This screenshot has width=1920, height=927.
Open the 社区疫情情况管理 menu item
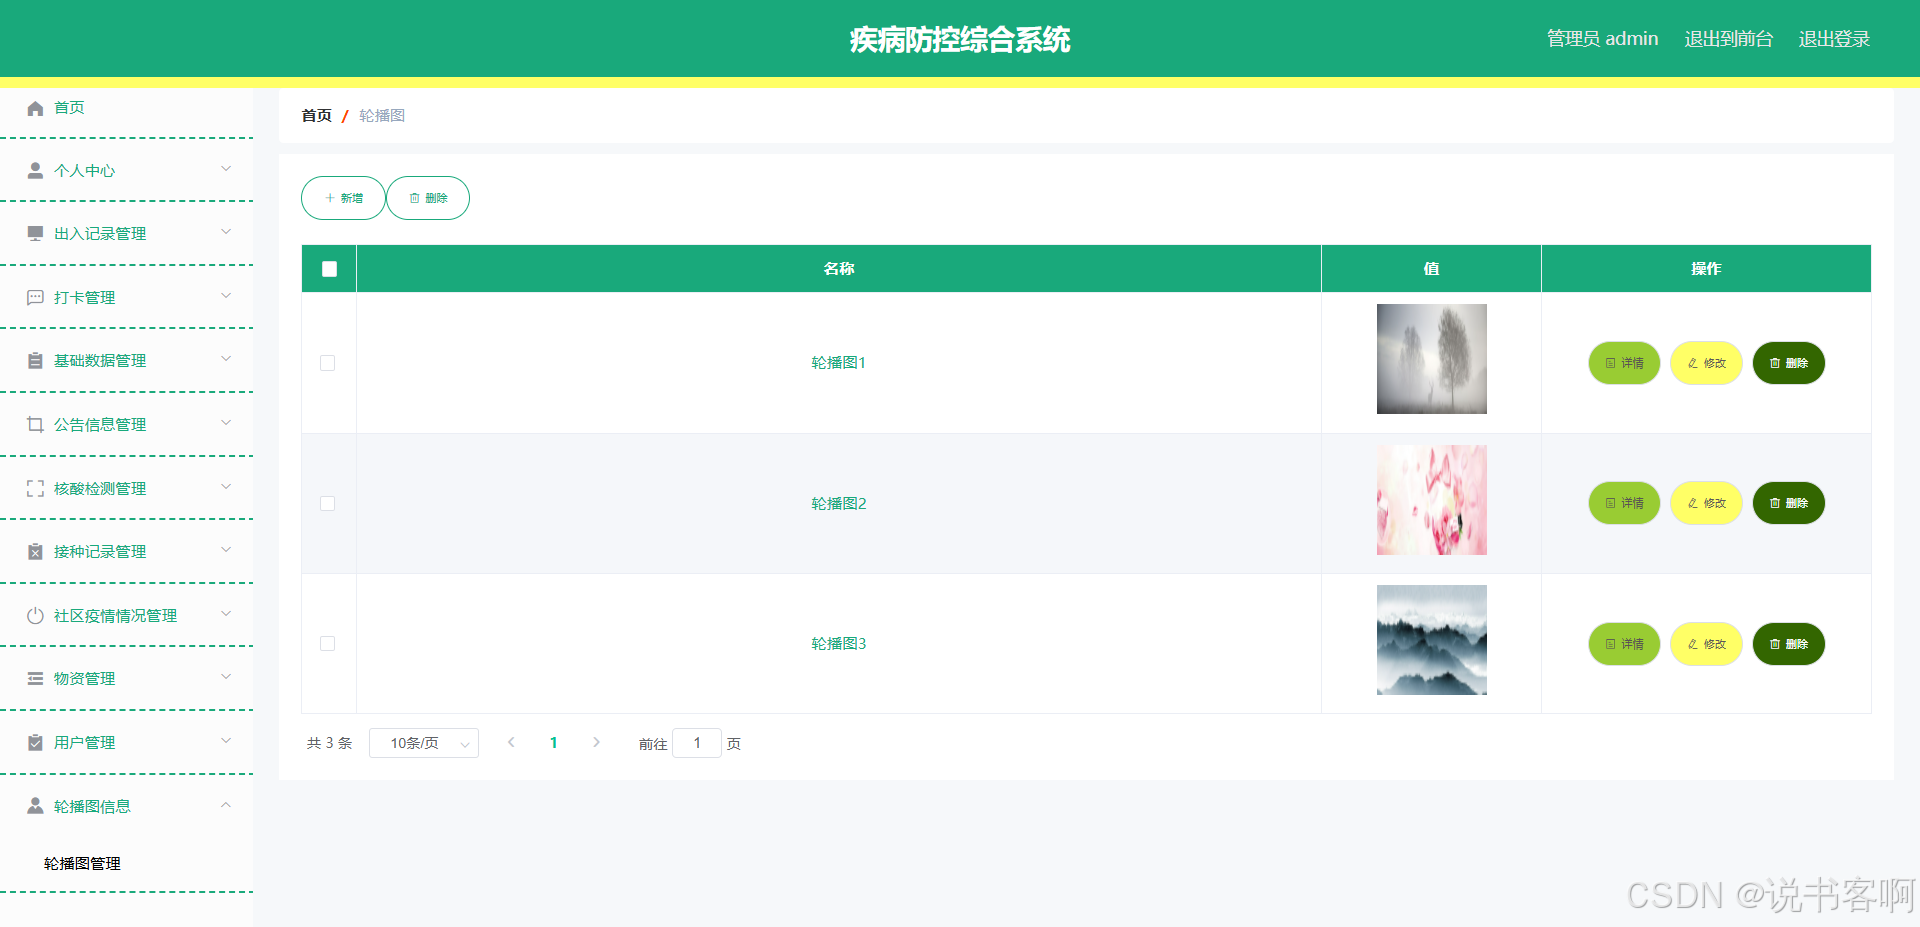pyautogui.click(x=126, y=616)
